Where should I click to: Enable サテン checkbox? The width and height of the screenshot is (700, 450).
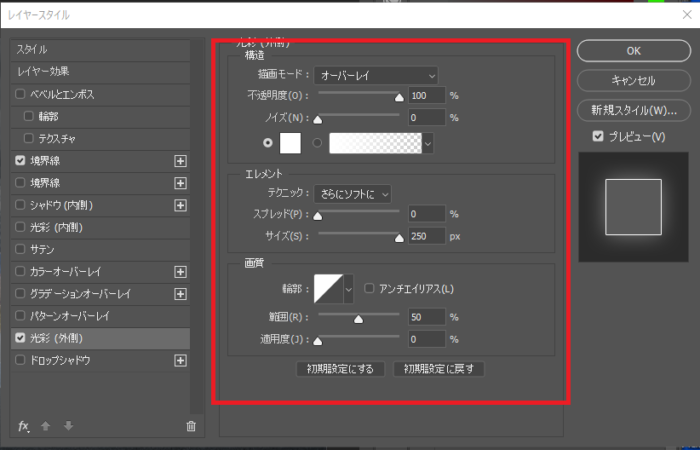pyautogui.click(x=20, y=249)
